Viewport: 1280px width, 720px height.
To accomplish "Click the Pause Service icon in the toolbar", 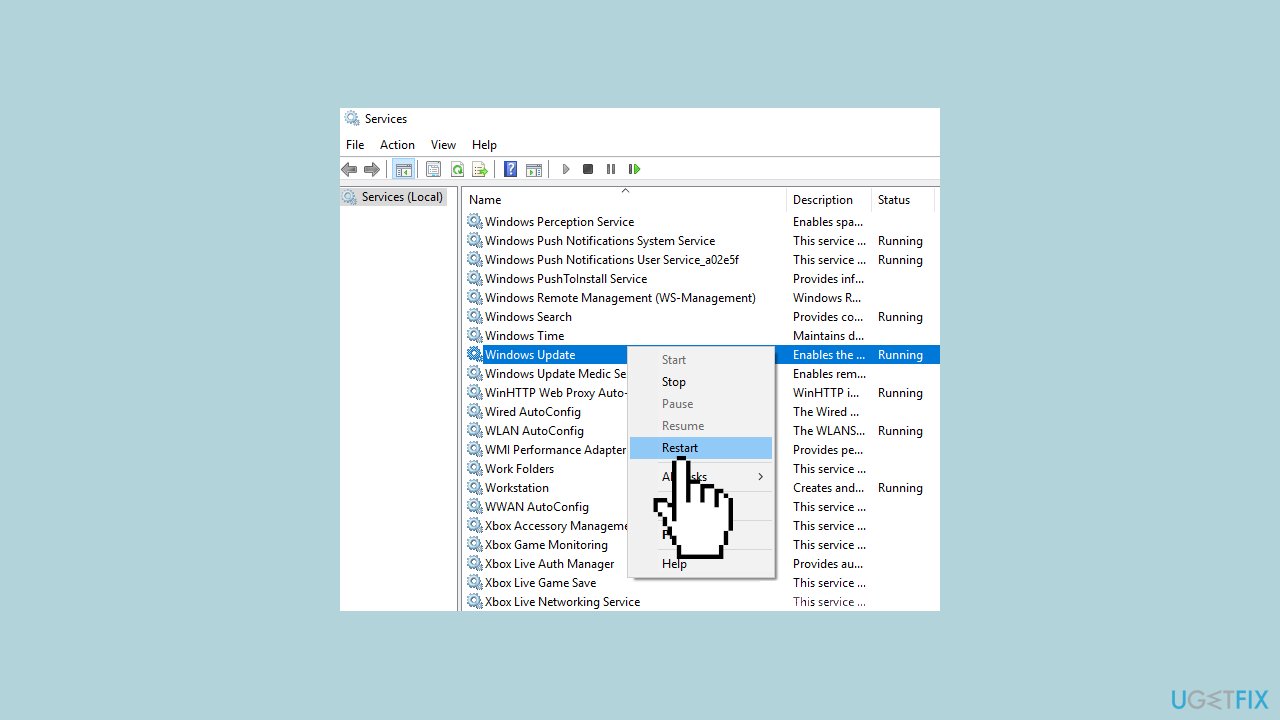I will click(x=611, y=170).
